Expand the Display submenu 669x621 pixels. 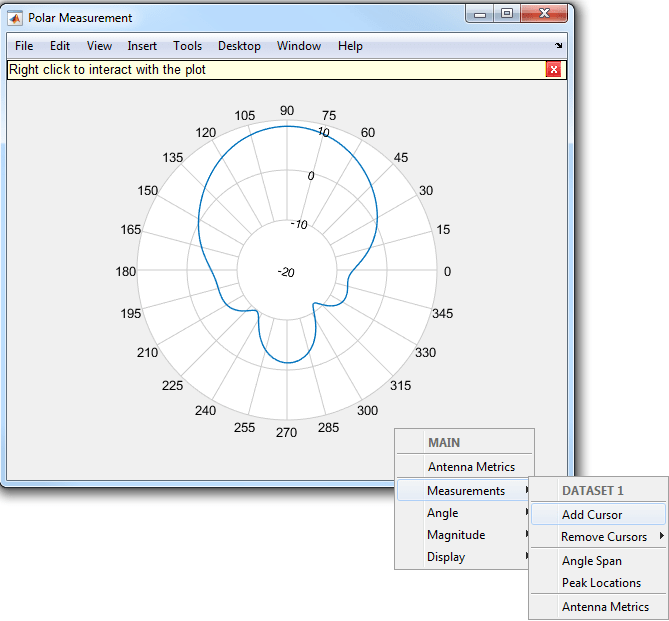(464, 557)
